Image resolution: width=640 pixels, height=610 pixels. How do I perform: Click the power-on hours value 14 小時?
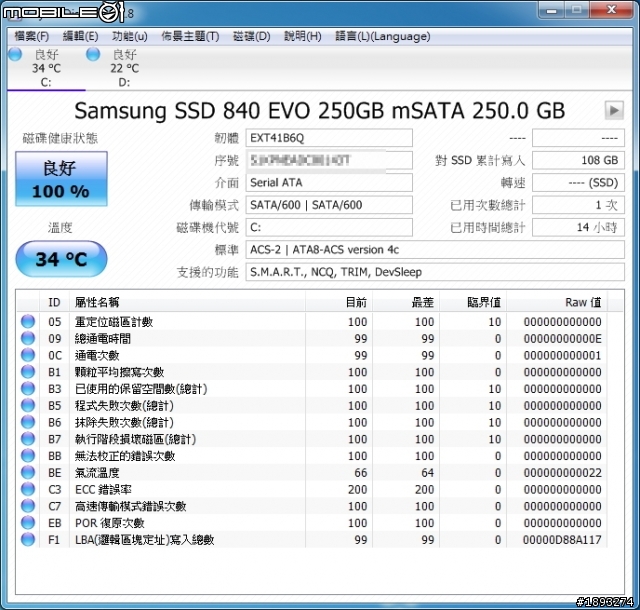pos(578,227)
